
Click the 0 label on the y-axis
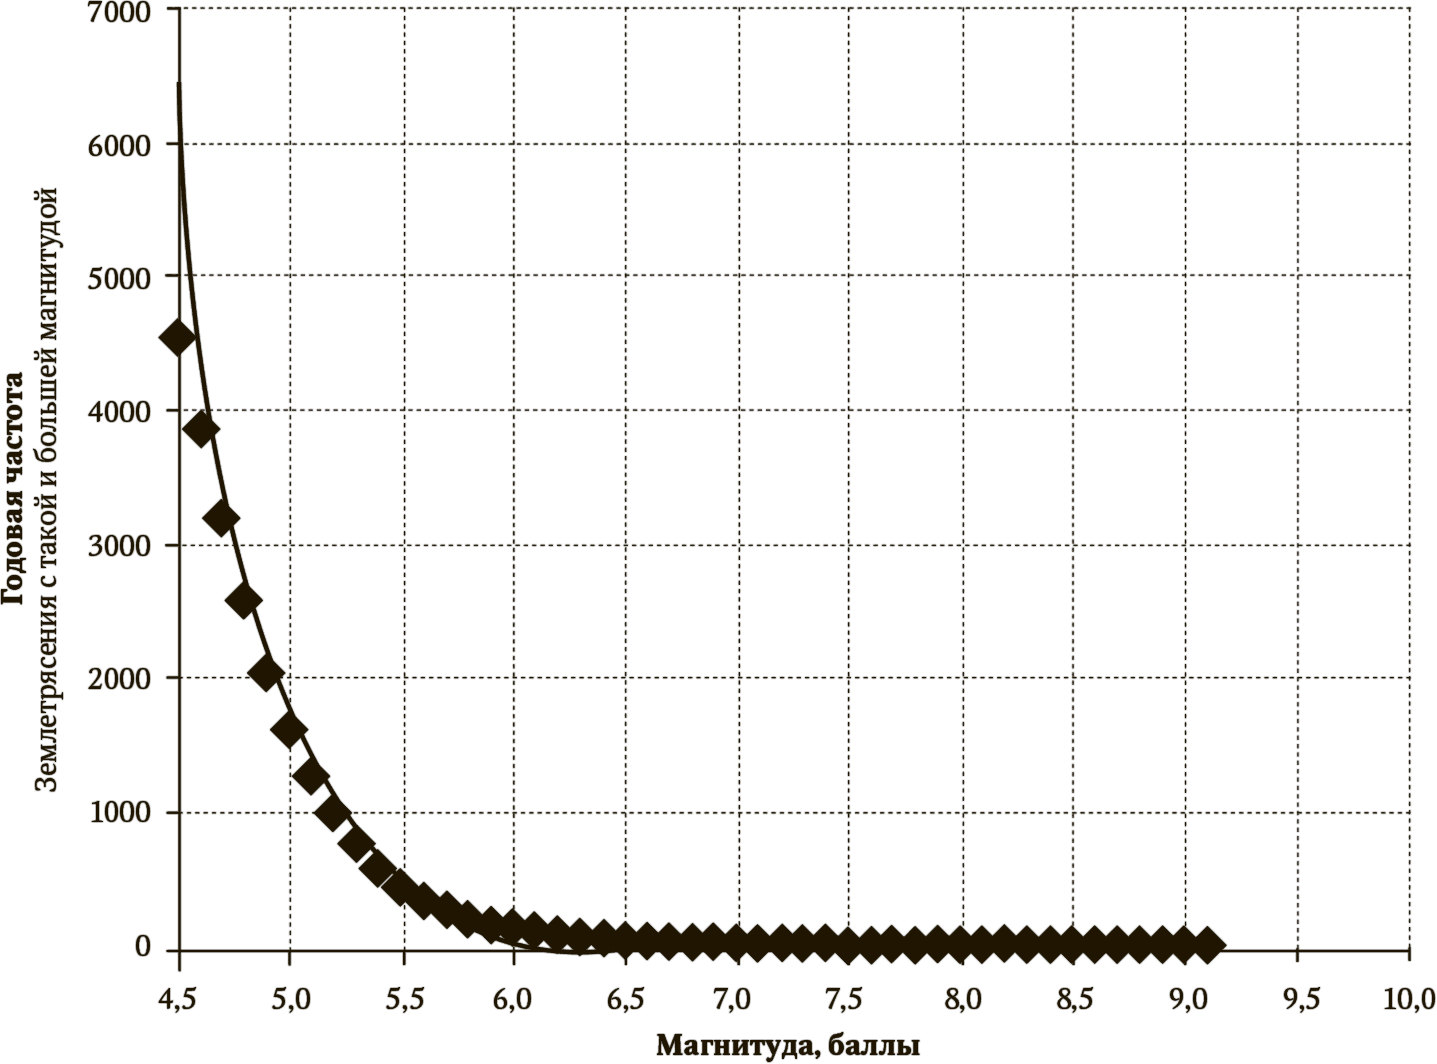[x=142, y=946]
